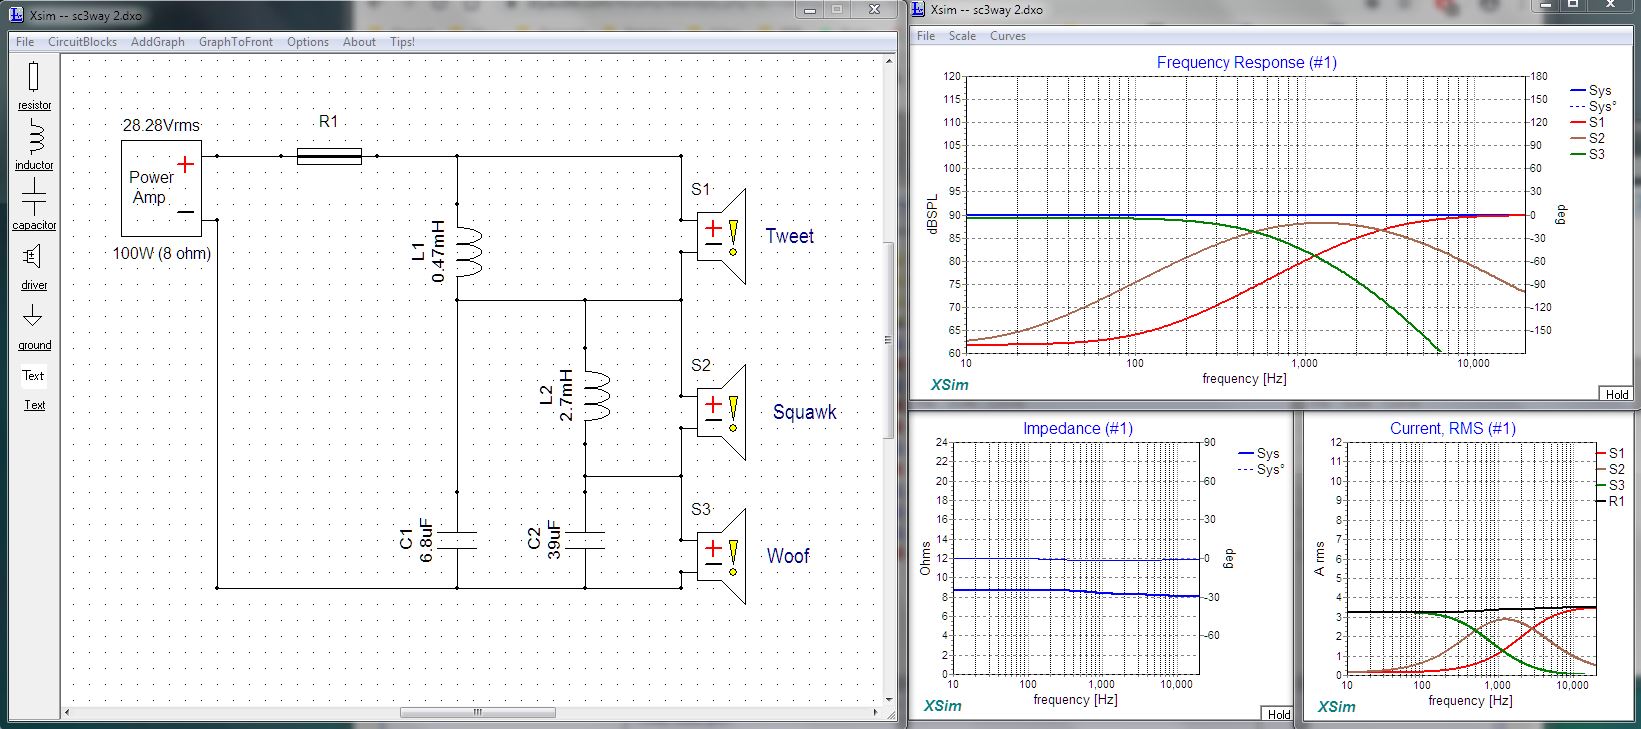
Task: Open the Curves menu in graph window
Action: 1008,36
